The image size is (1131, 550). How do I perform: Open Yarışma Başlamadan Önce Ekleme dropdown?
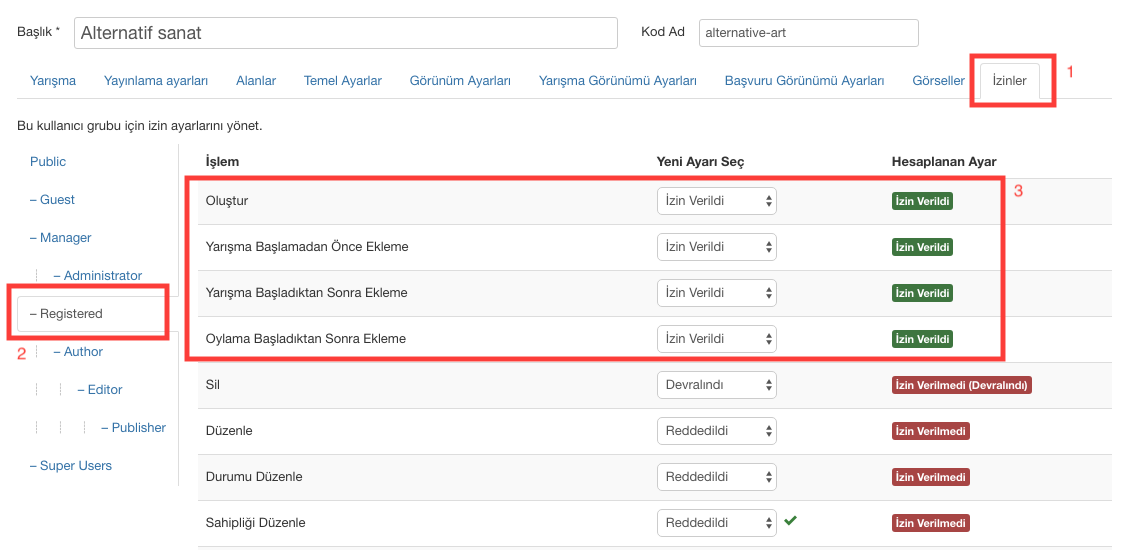pyautogui.click(x=716, y=247)
